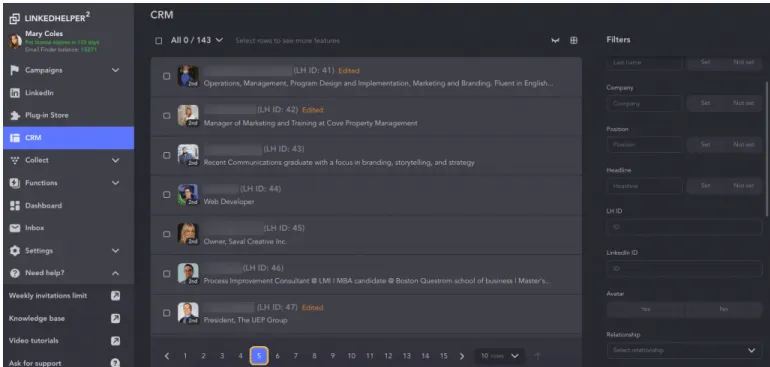Toggle Avatar filter to Yes

[x=645, y=309]
